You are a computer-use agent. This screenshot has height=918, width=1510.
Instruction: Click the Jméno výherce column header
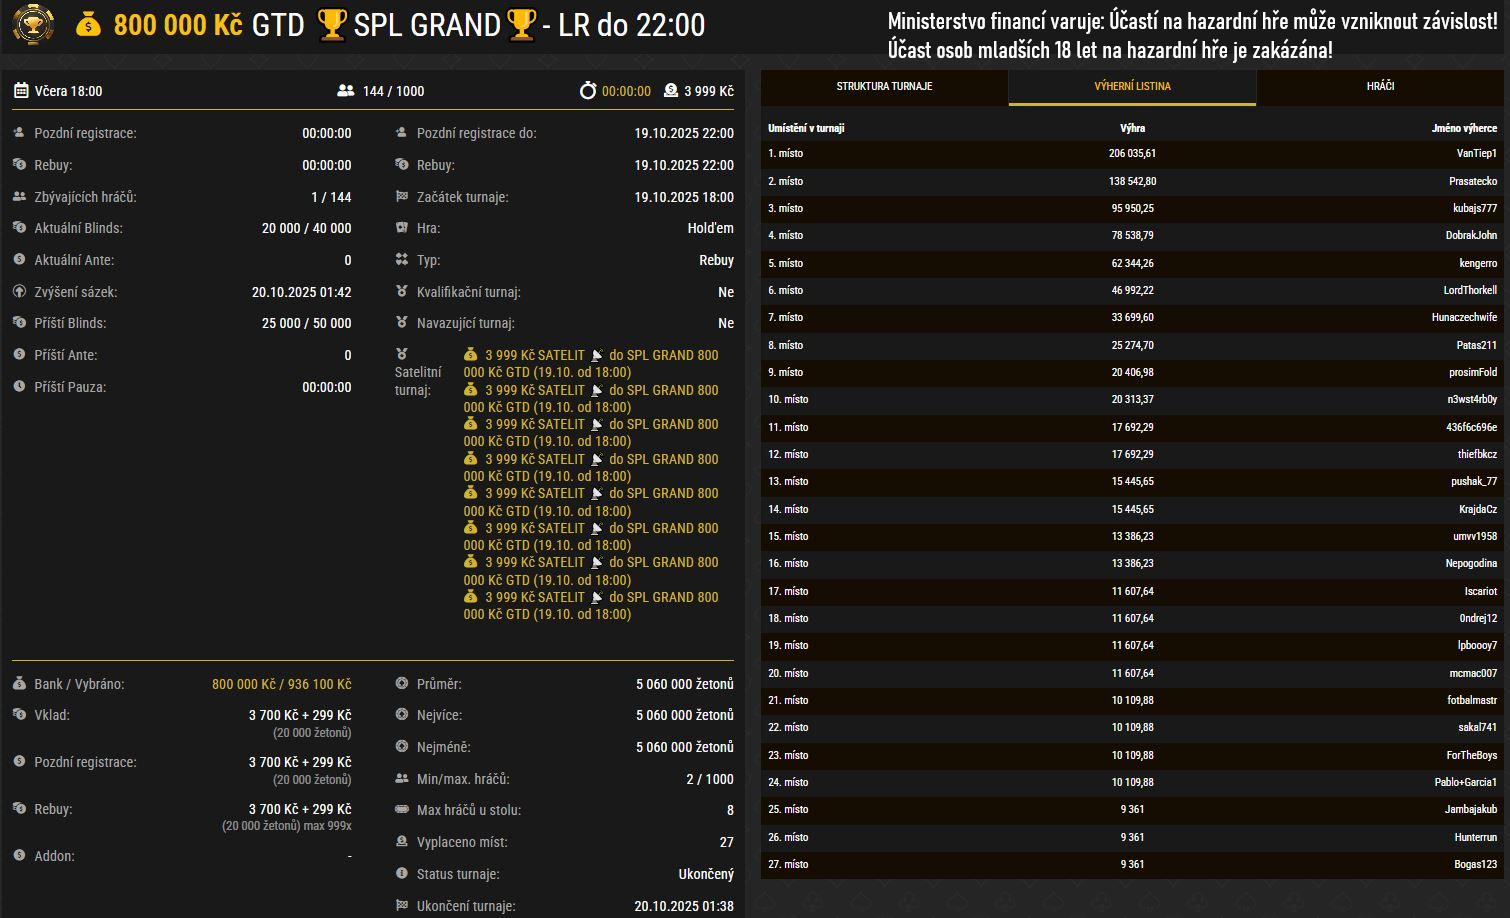1464,128
